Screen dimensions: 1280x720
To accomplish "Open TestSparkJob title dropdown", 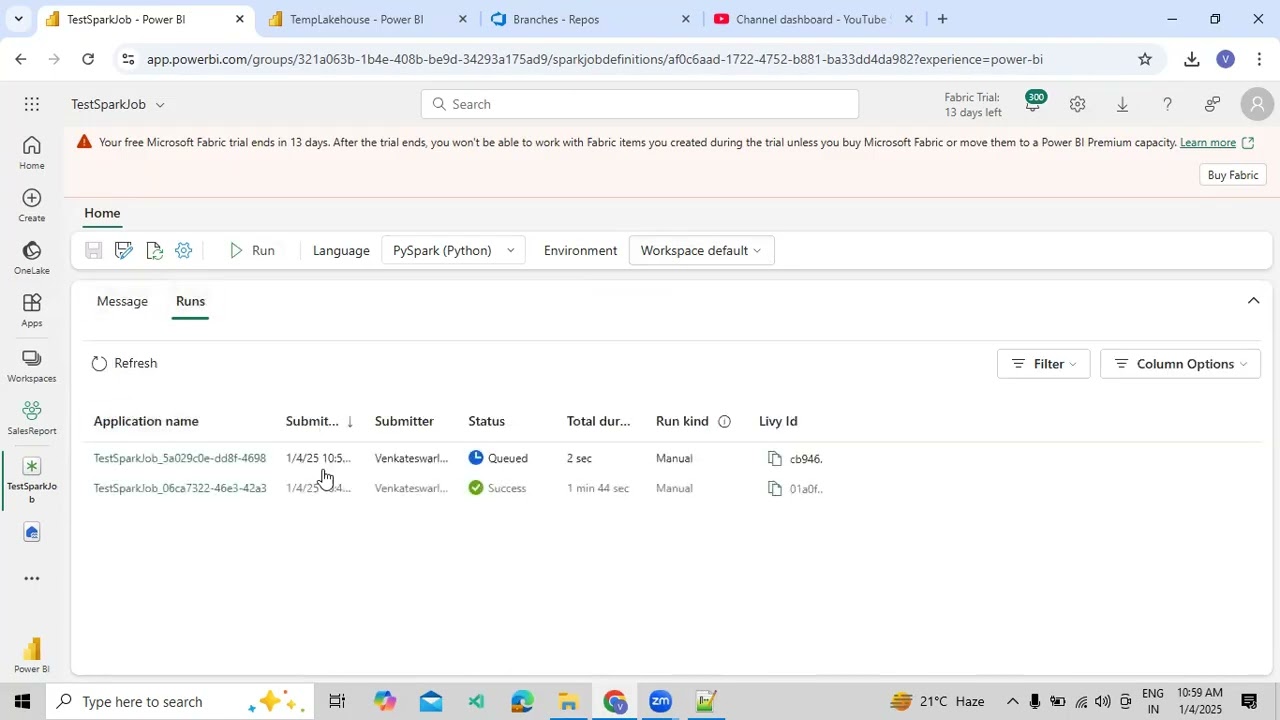I will tap(159, 105).
